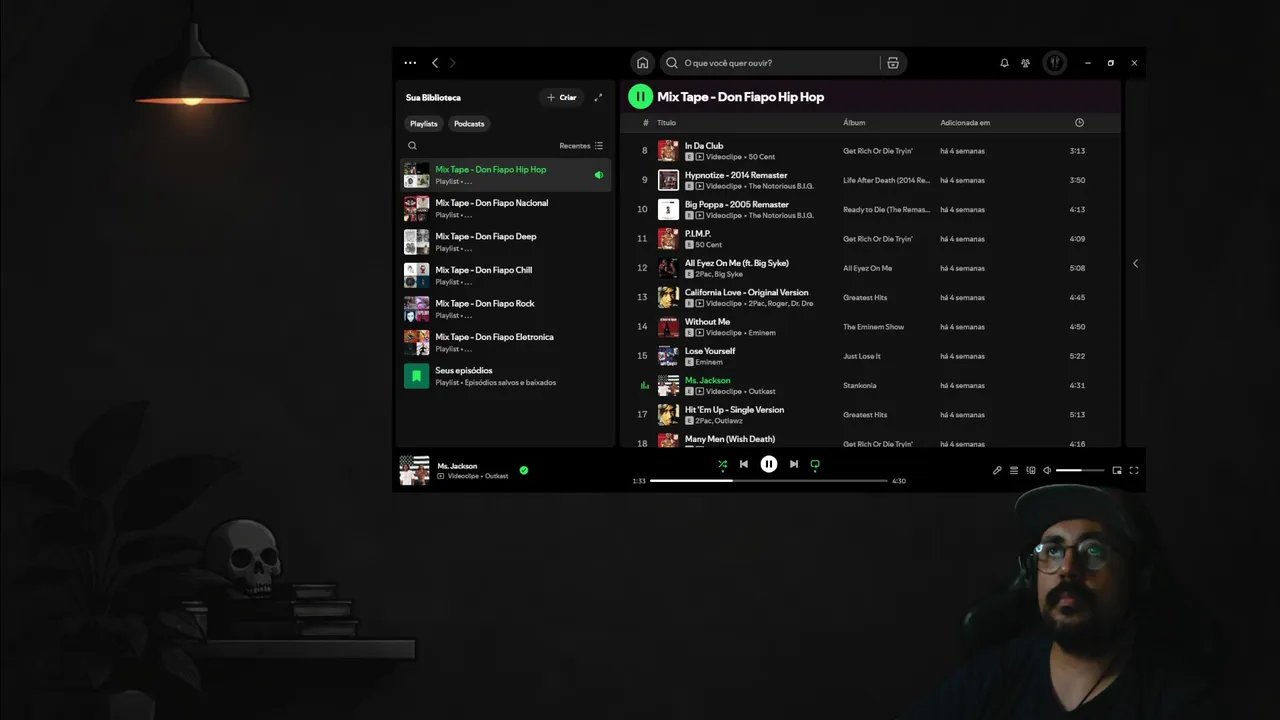This screenshot has height=720, width=1280.
Task: Select the Lose Yourself track
Action: 710,351
